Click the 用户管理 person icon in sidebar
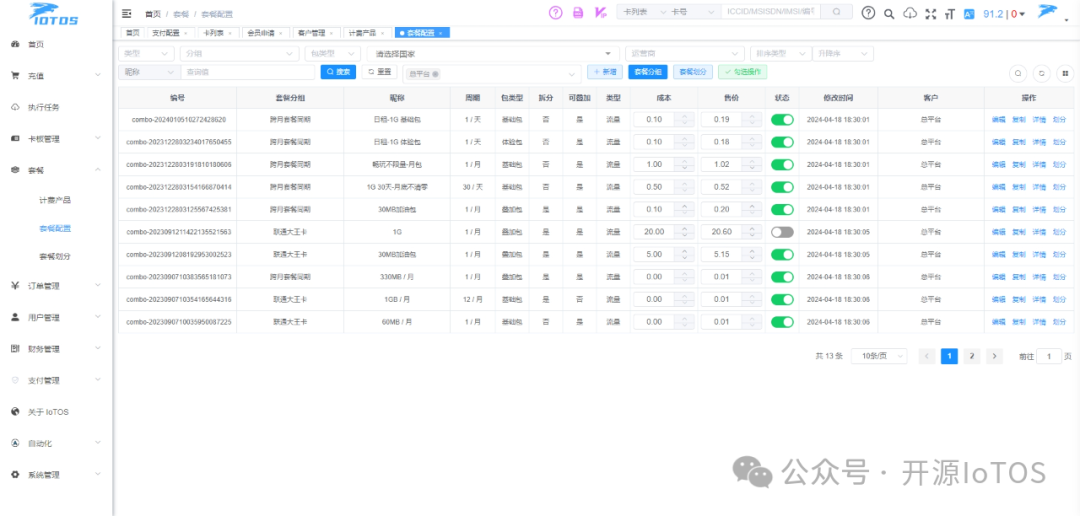Image resolution: width=1080 pixels, height=516 pixels. pos(15,318)
